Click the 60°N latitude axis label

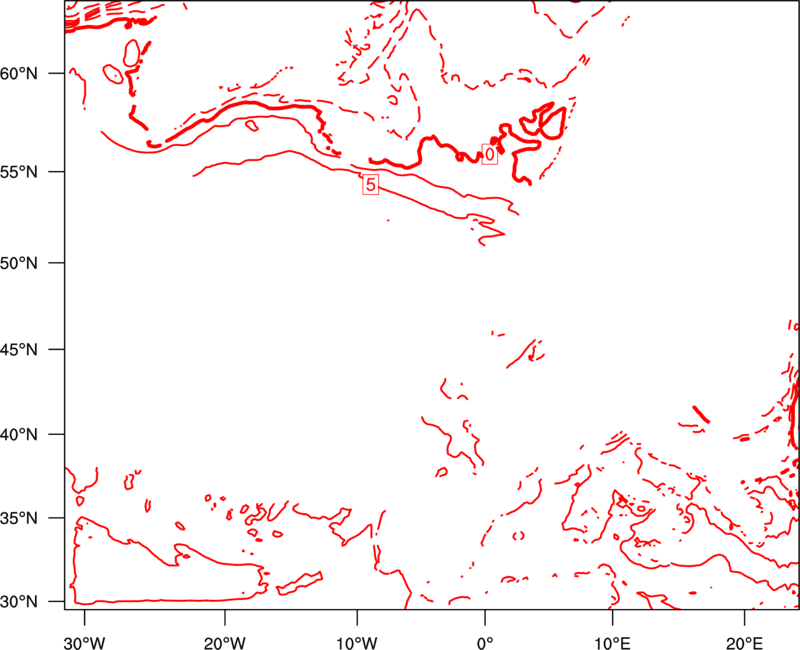pos(19,74)
